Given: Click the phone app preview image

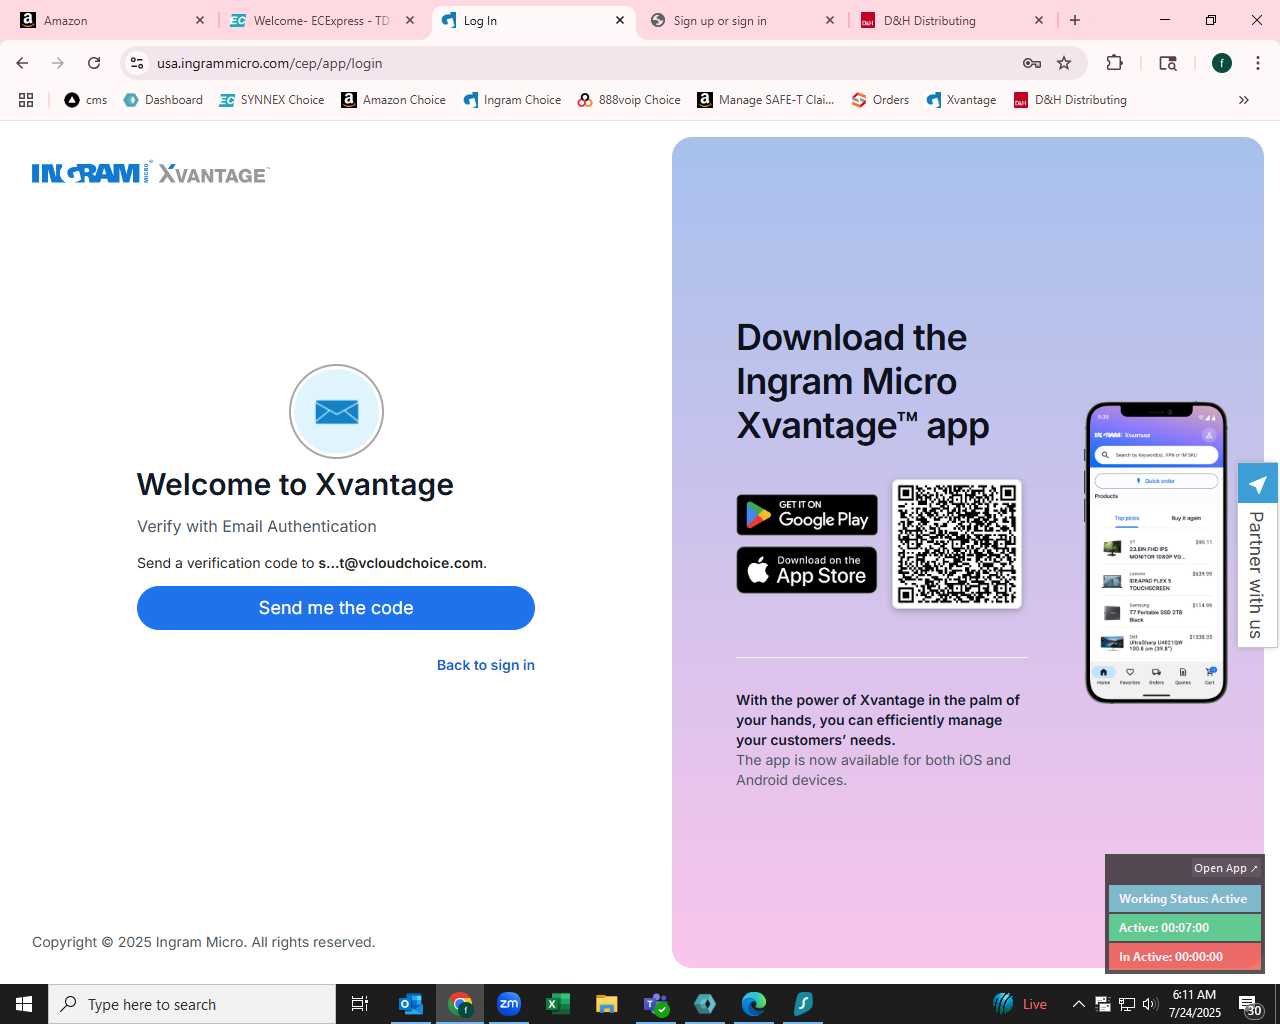Looking at the screenshot, I should click(1156, 552).
